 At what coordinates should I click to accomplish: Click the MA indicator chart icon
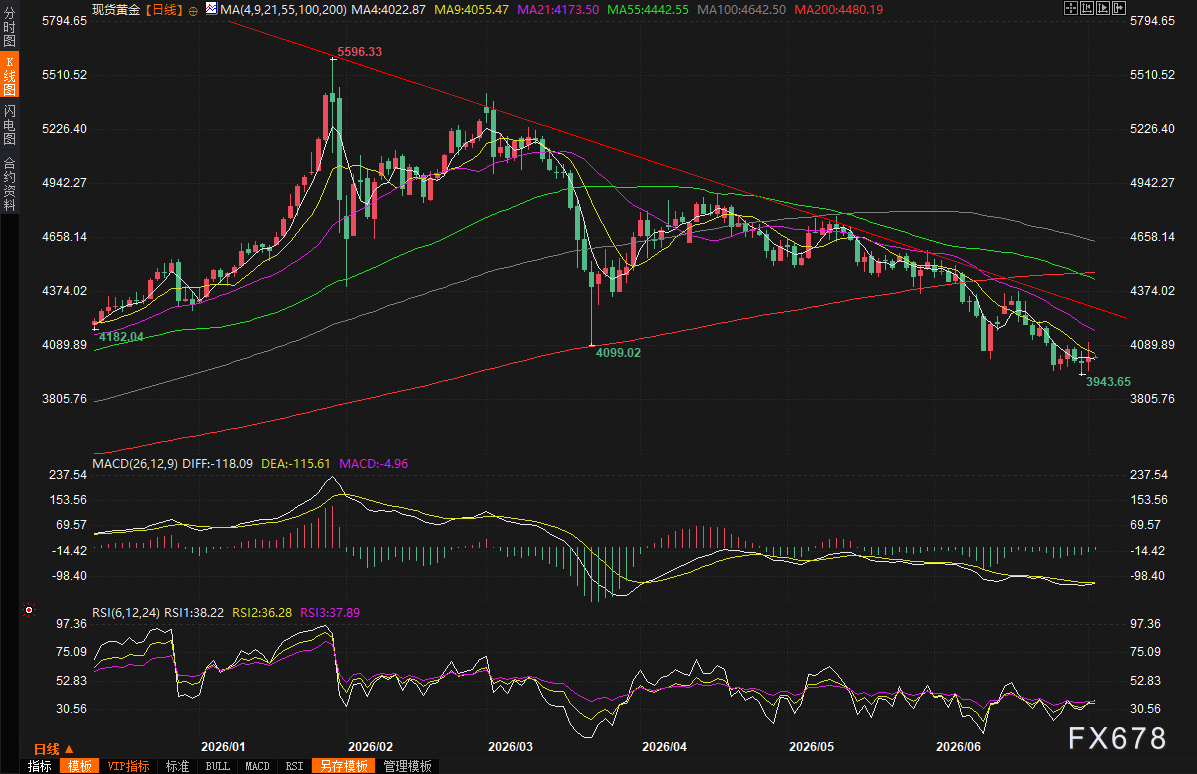pyautogui.click(x=211, y=8)
